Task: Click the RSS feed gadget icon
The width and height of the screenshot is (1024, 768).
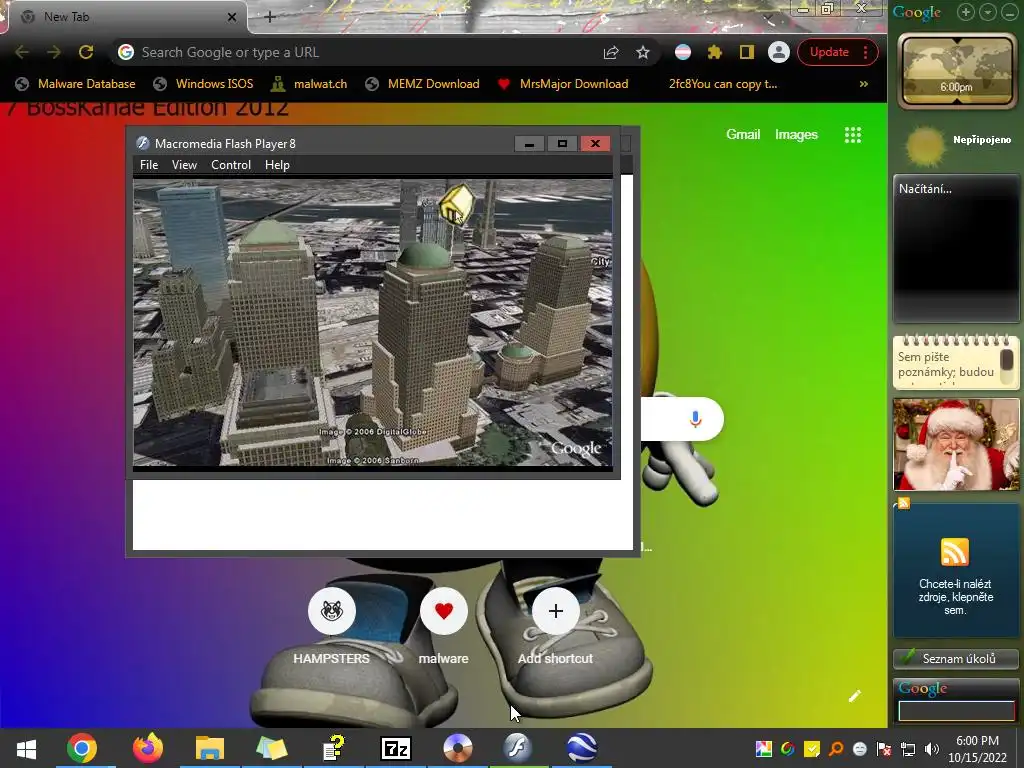Action: click(955, 552)
